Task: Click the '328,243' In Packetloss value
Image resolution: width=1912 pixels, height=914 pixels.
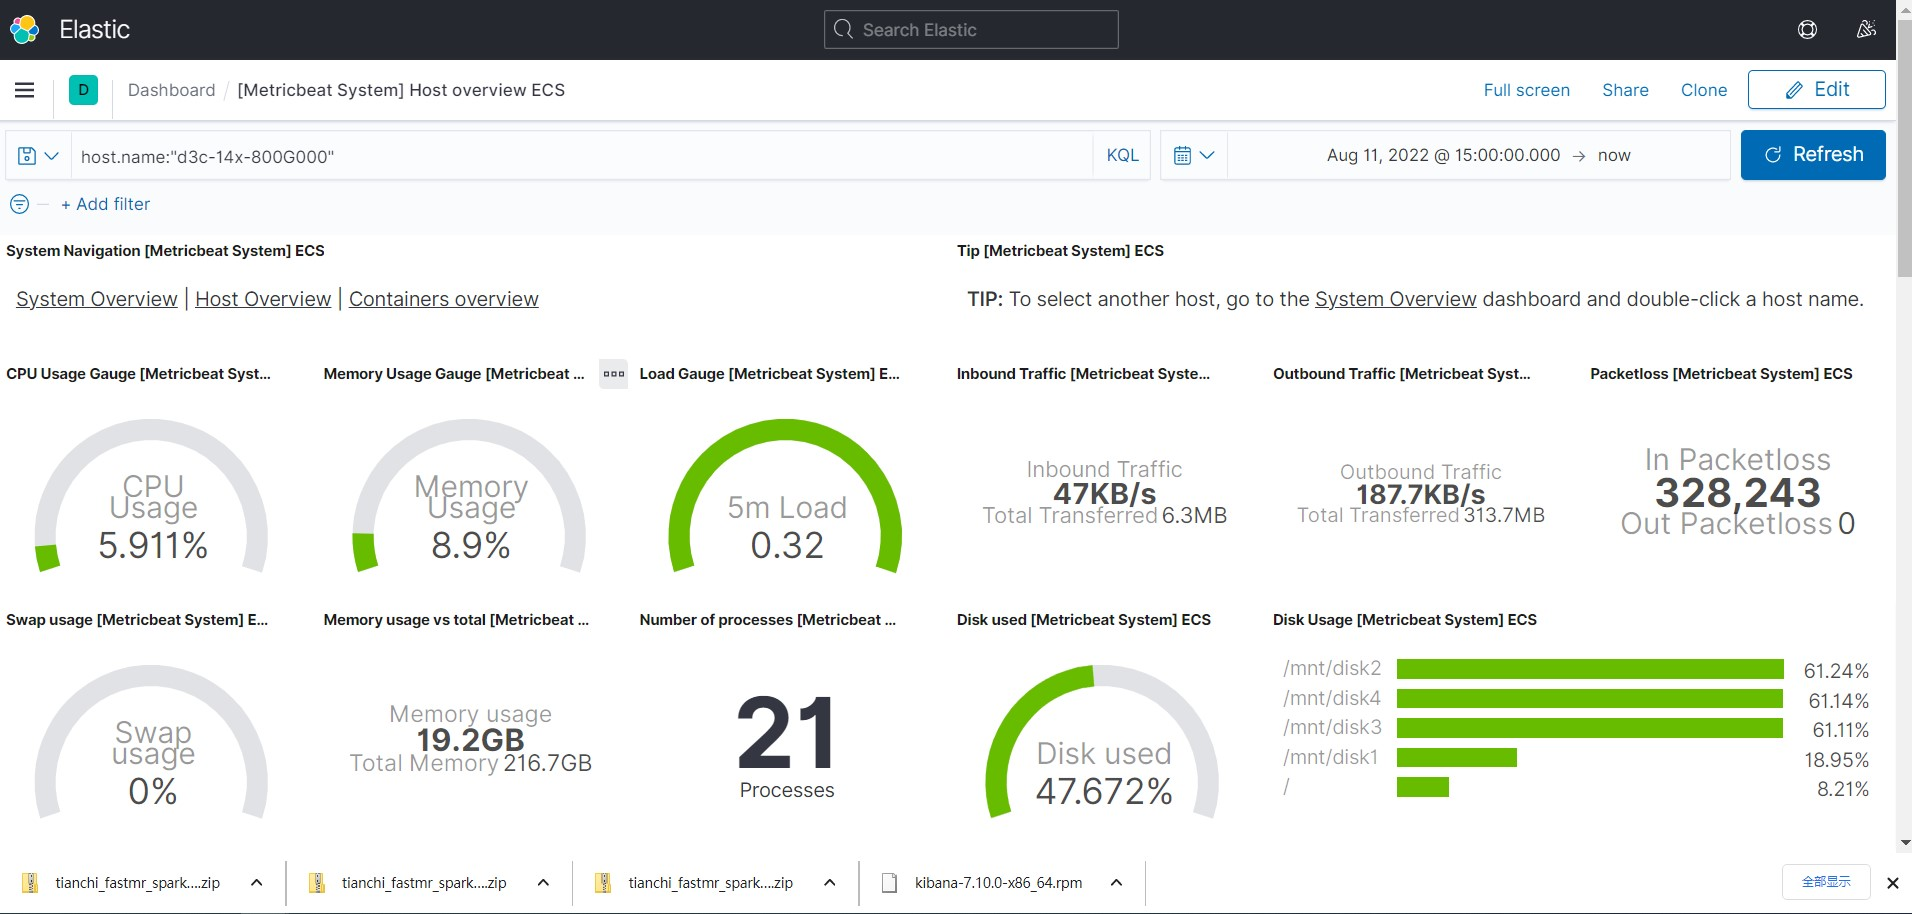Action: tap(1737, 492)
